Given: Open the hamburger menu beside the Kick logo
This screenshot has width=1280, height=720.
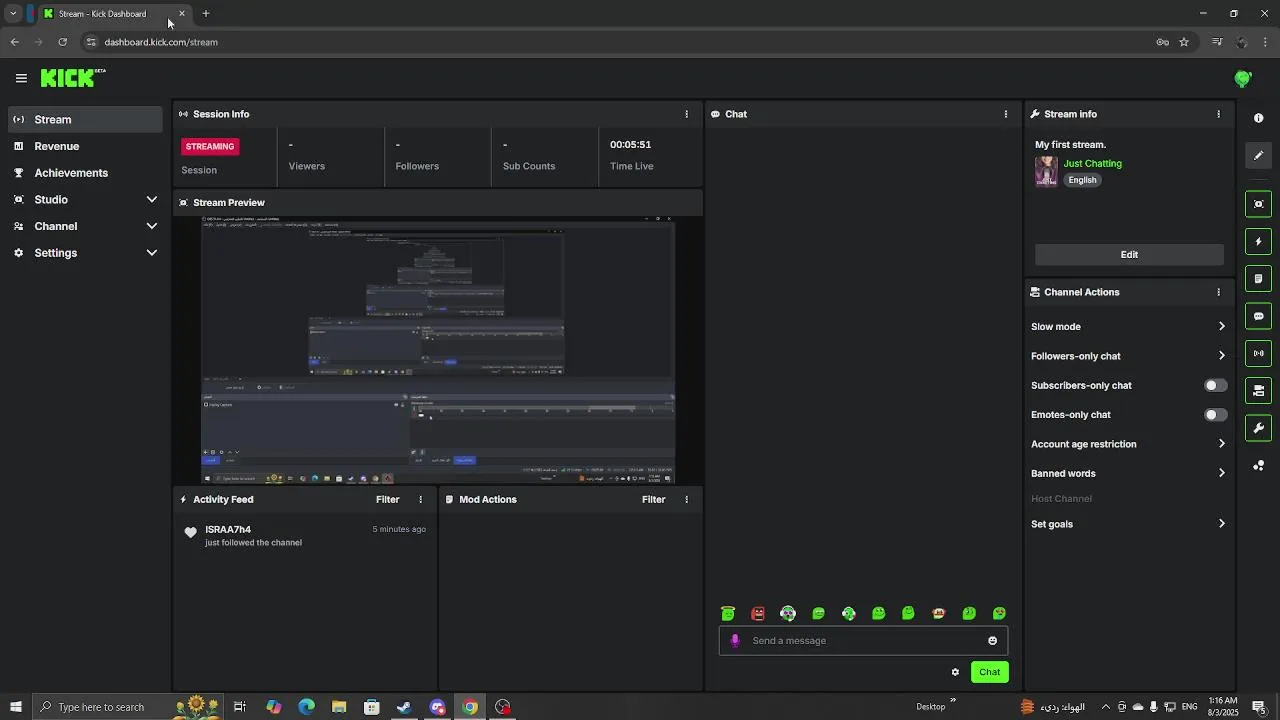Looking at the screenshot, I should [21, 78].
